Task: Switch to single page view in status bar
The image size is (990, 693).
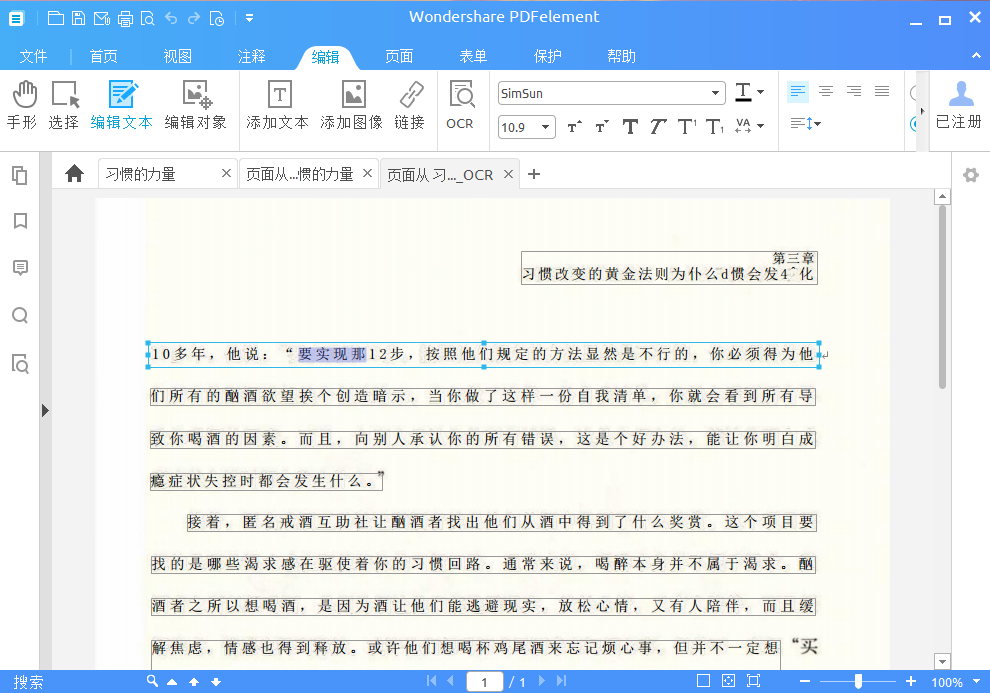Action: pyautogui.click(x=703, y=680)
